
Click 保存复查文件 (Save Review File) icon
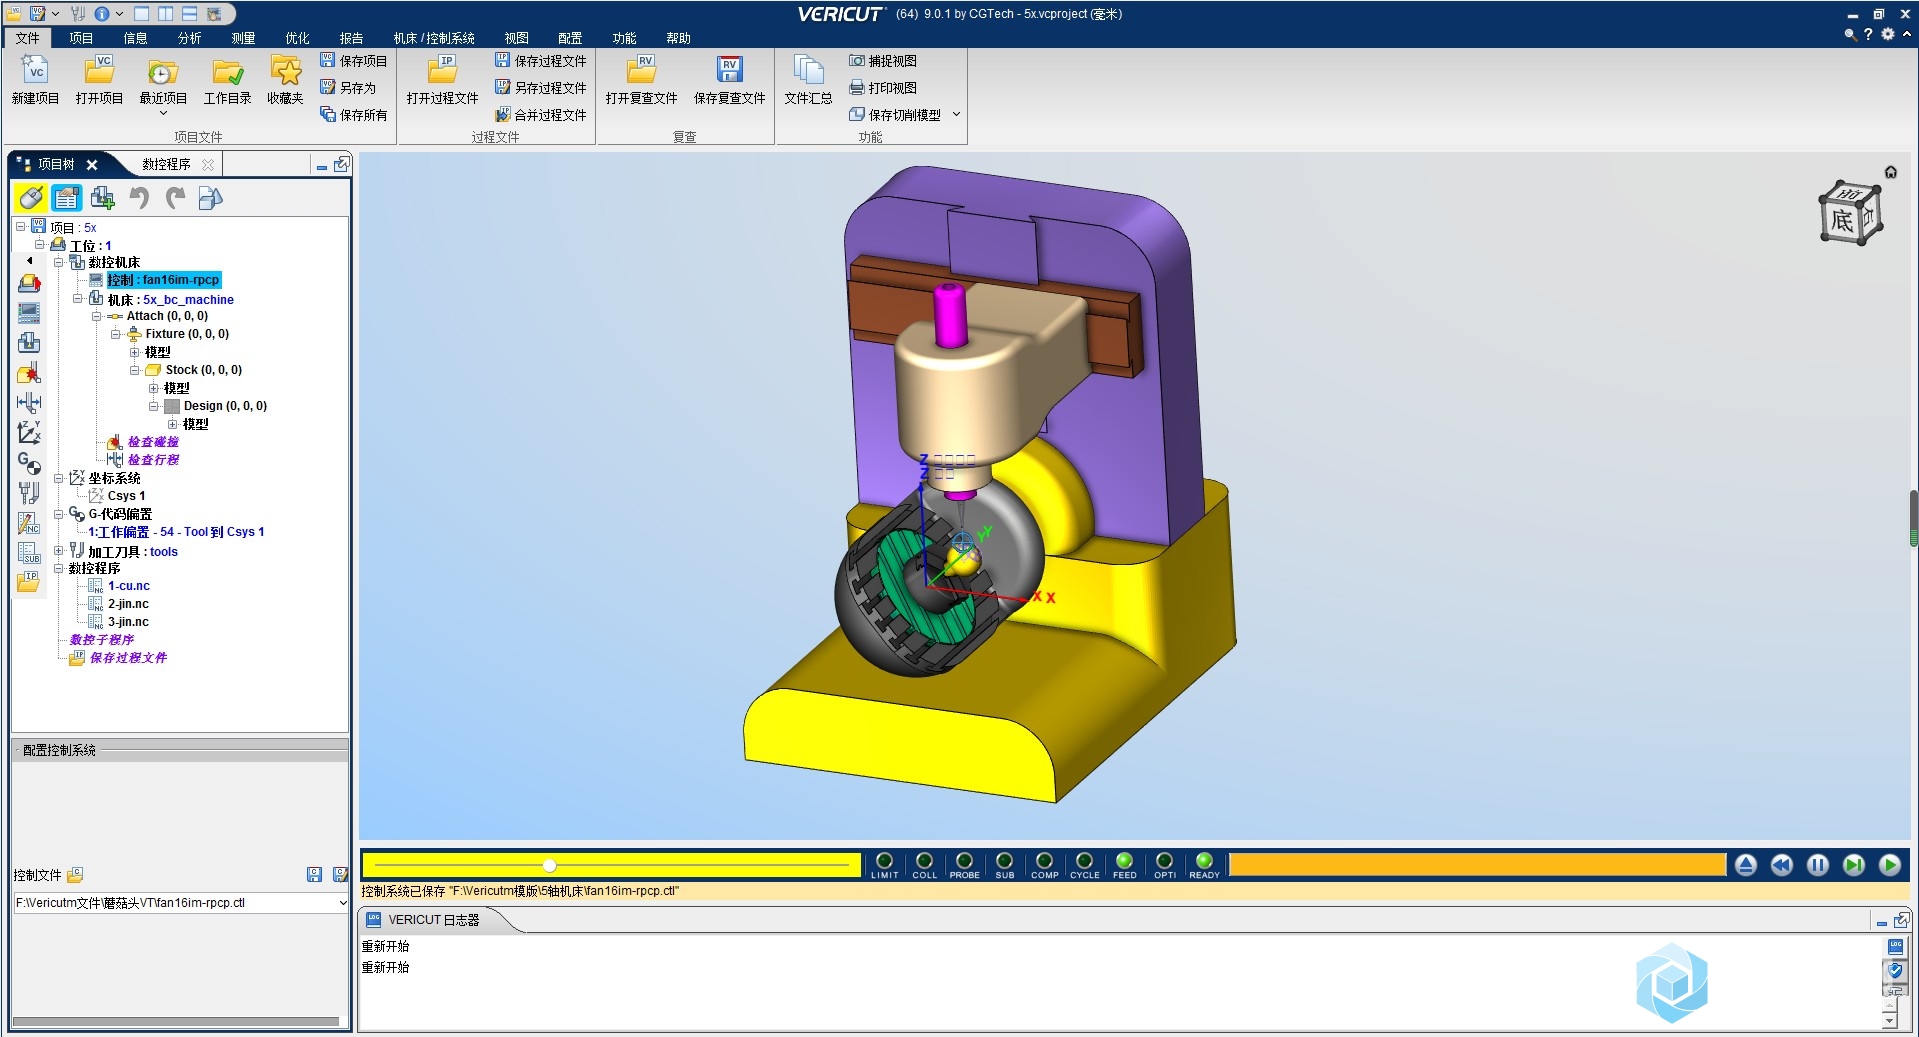pyautogui.click(x=729, y=80)
